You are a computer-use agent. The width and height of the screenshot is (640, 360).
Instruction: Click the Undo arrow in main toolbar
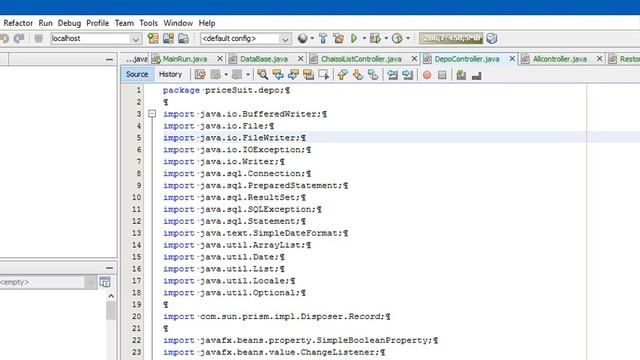click(4, 38)
